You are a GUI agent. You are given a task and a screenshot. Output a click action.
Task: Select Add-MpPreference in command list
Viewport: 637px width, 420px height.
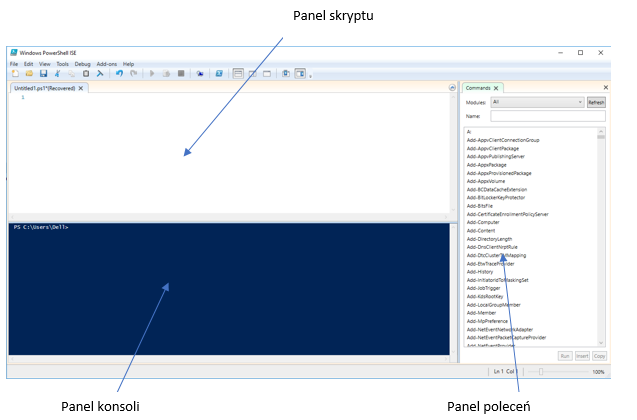pos(487,321)
